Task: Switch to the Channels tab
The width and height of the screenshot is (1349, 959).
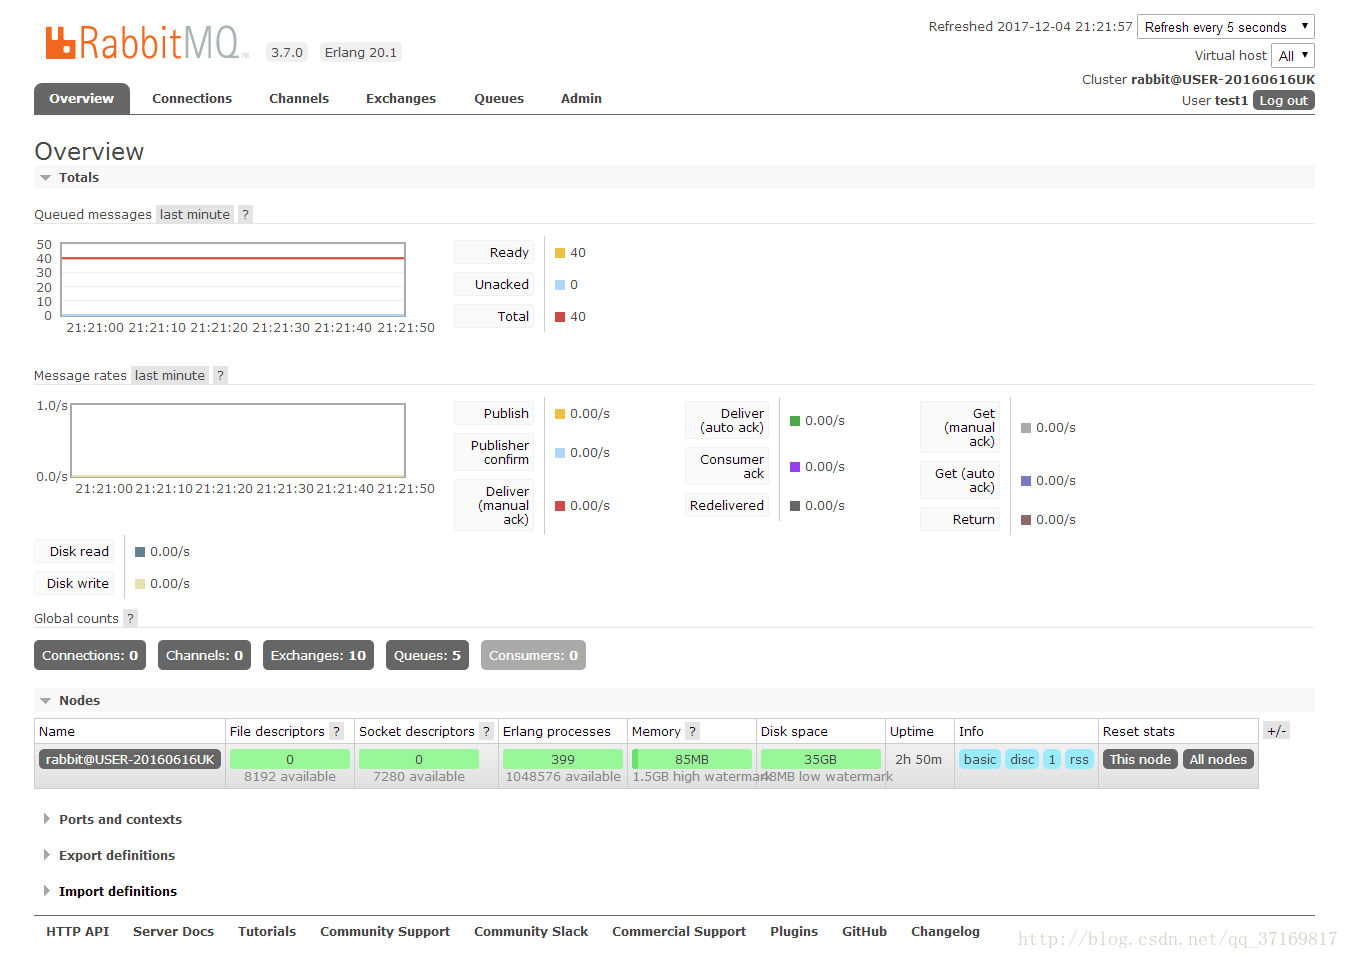Action: 299,98
